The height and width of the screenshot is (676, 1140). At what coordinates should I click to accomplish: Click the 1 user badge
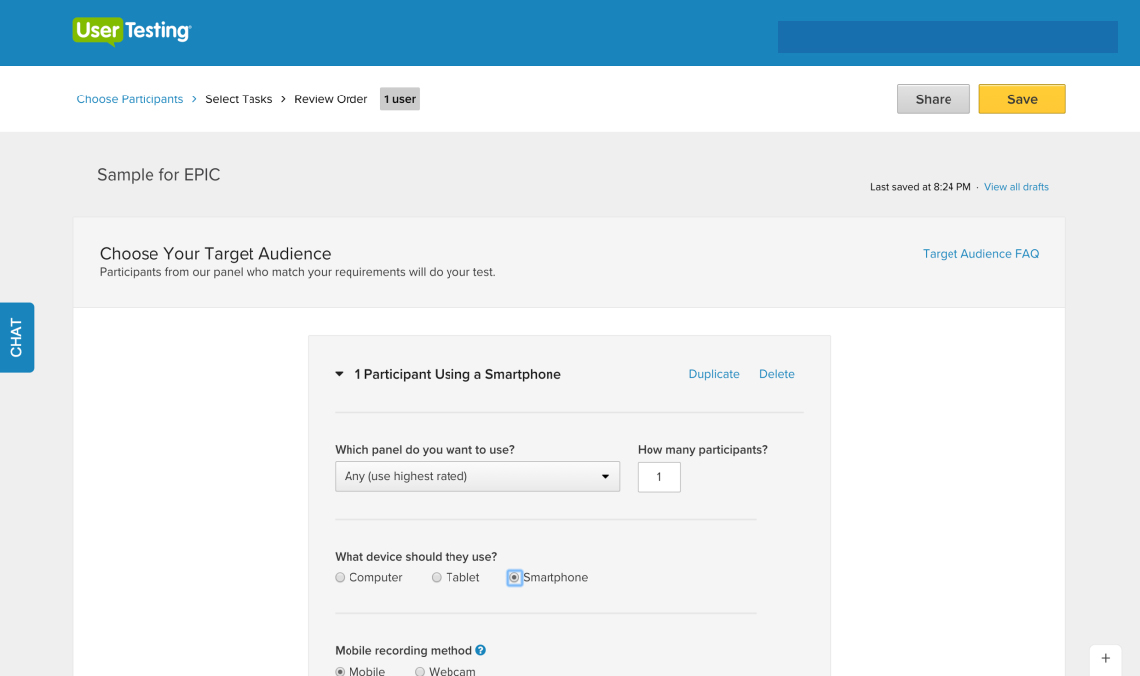pyautogui.click(x=400, y=99)
